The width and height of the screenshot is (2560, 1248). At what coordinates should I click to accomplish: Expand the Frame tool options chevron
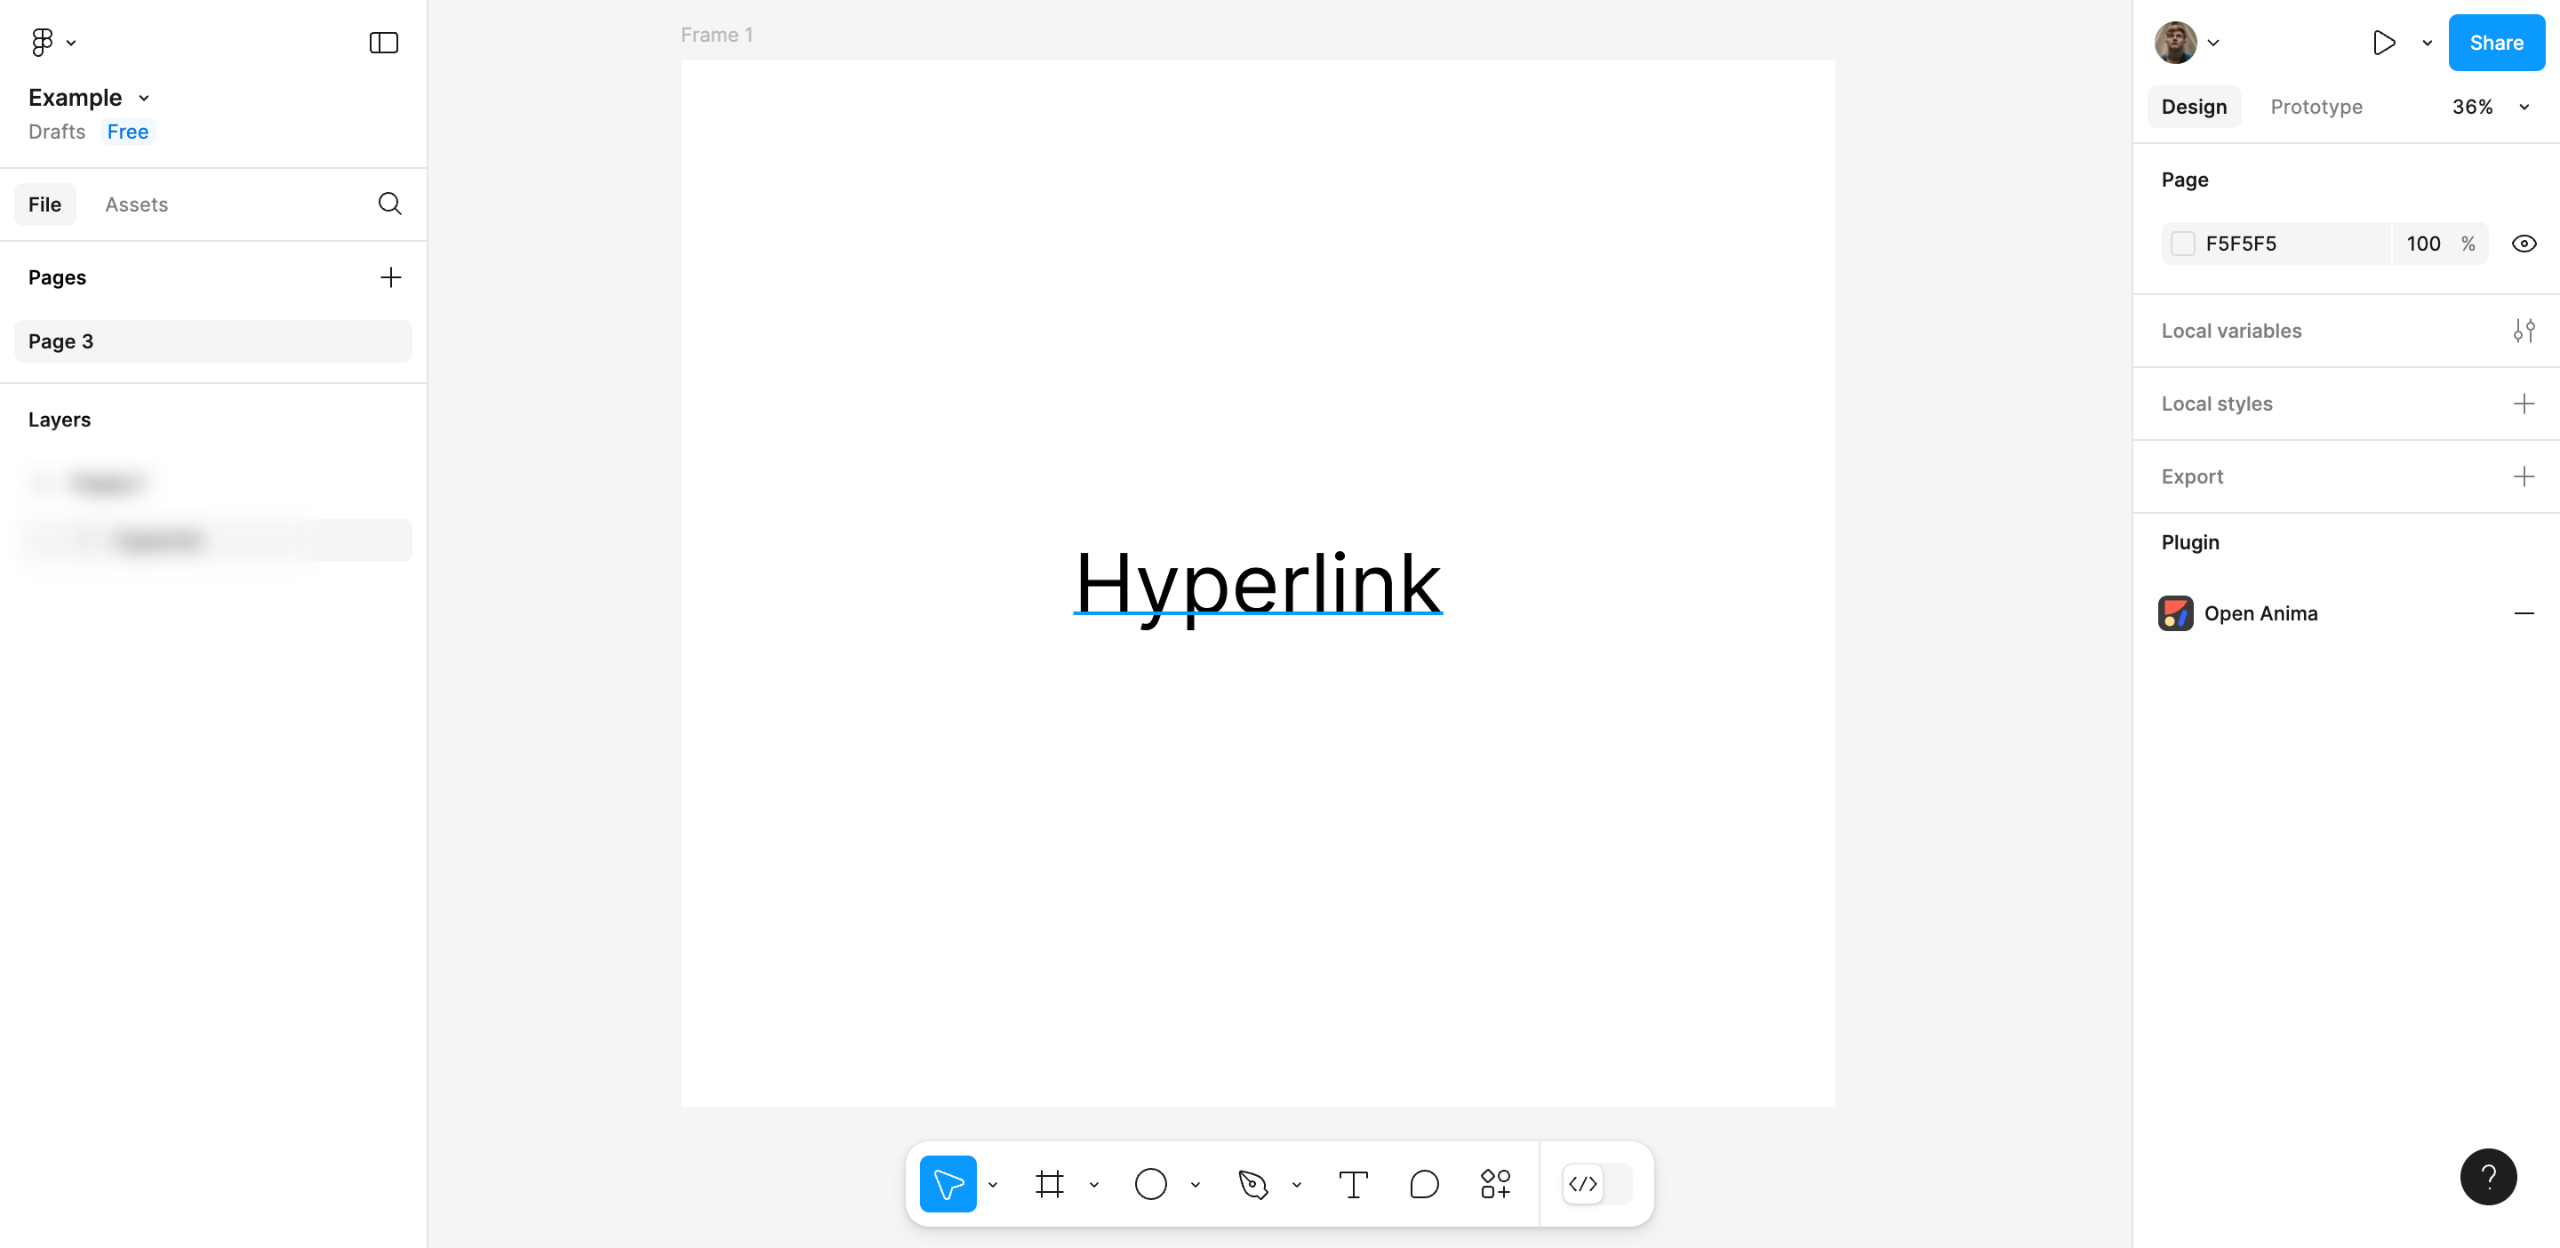coord(1094,1185)
